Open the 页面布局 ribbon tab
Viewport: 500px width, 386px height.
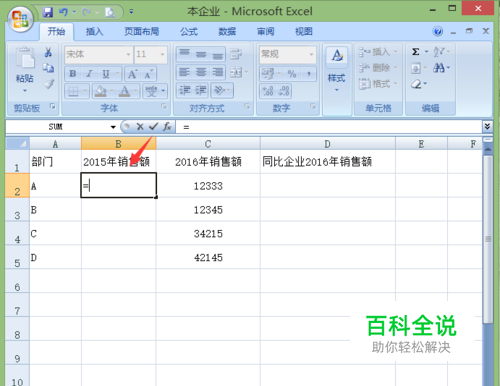coord(142,31)
